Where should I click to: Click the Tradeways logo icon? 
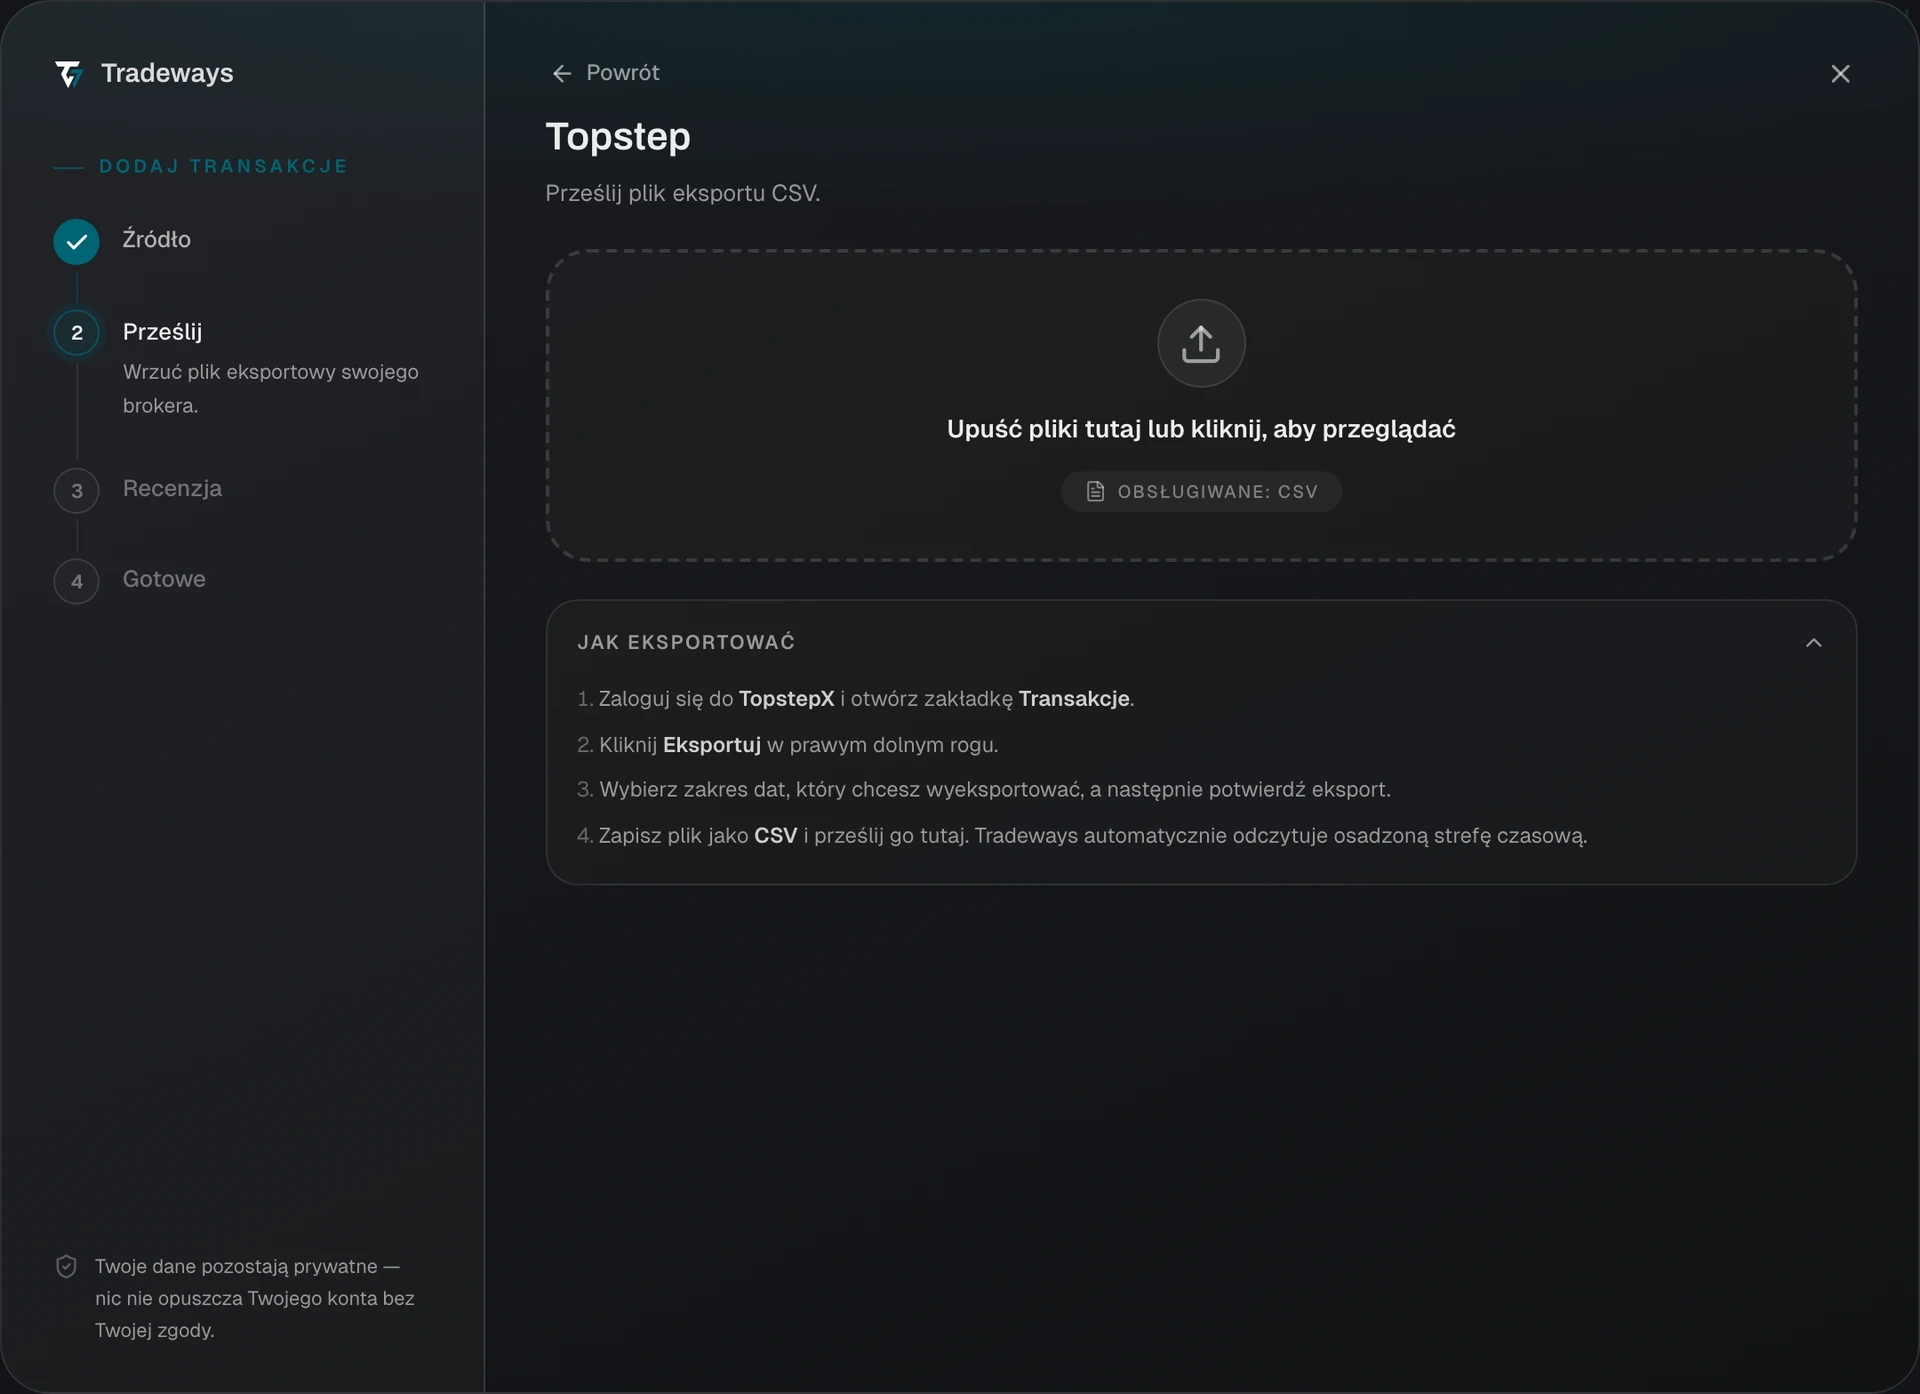68,74
